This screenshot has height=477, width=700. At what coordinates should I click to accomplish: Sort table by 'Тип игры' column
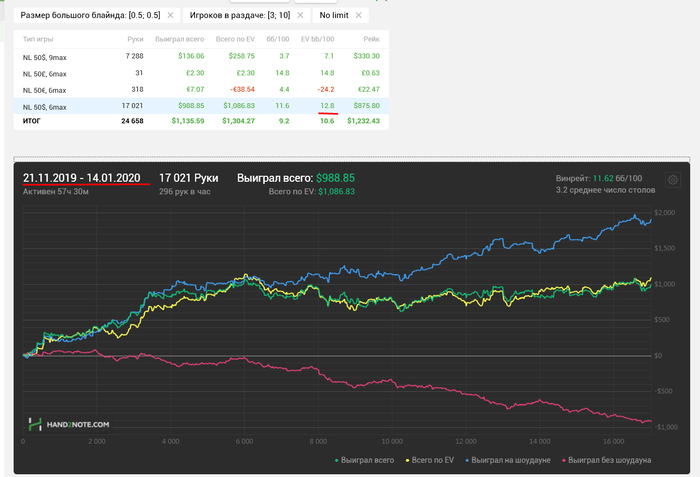coord(38,39)
